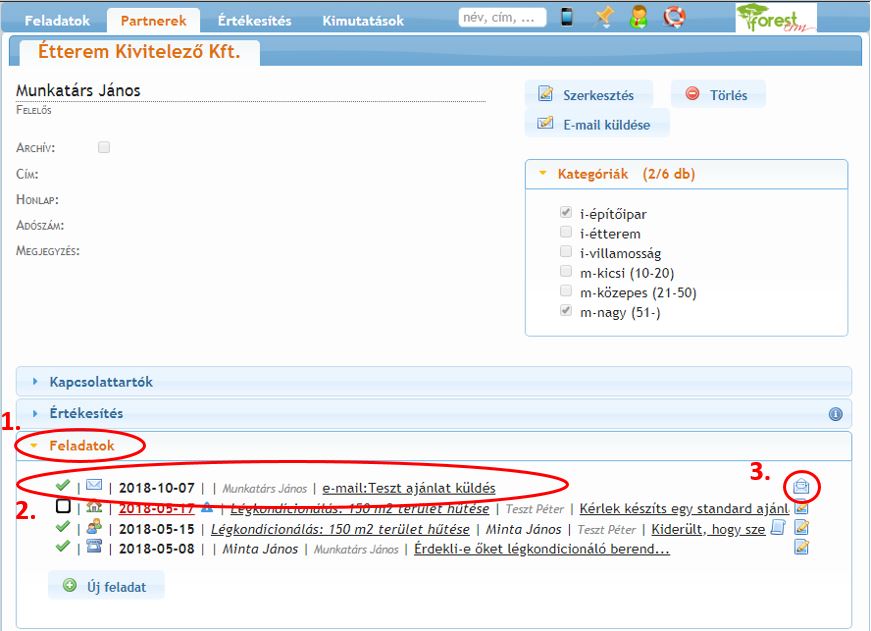This screenshot has height=631, width=871.
Task: Check the i-étterem category
Action: [x=567, y=233]
